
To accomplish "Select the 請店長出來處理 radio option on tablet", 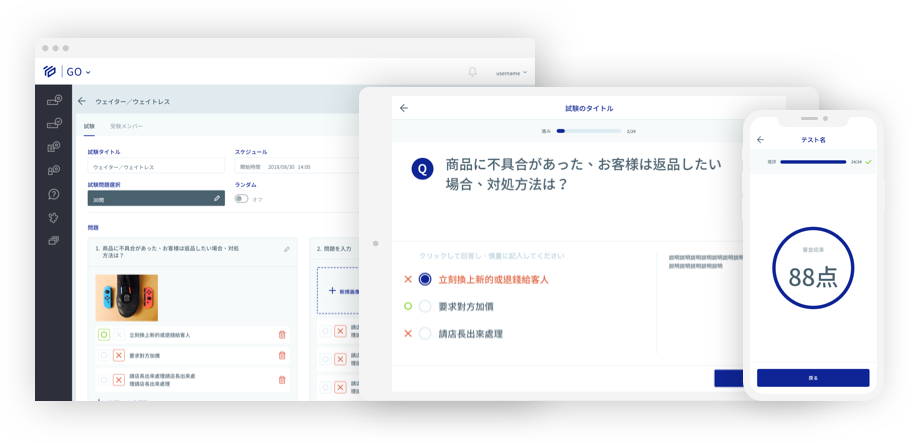I will click(425, 333).
